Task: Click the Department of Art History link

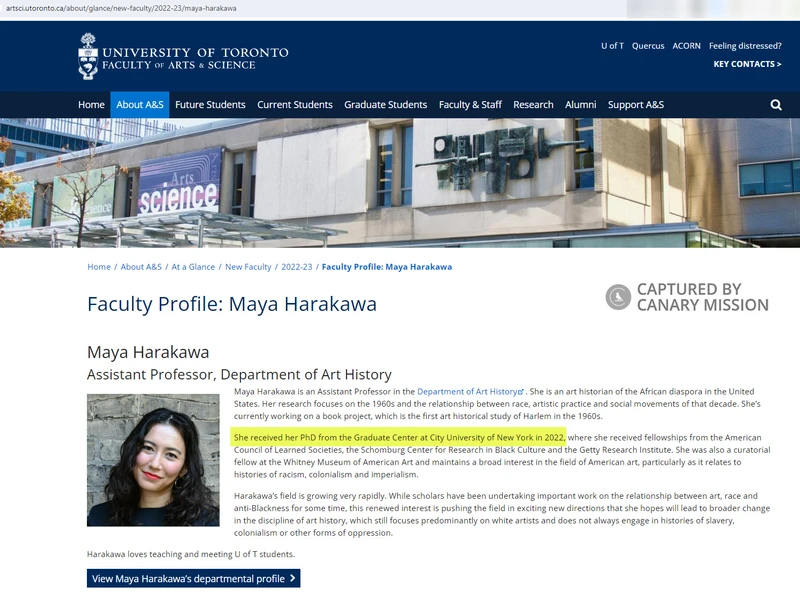Action: tap(470, 391)
